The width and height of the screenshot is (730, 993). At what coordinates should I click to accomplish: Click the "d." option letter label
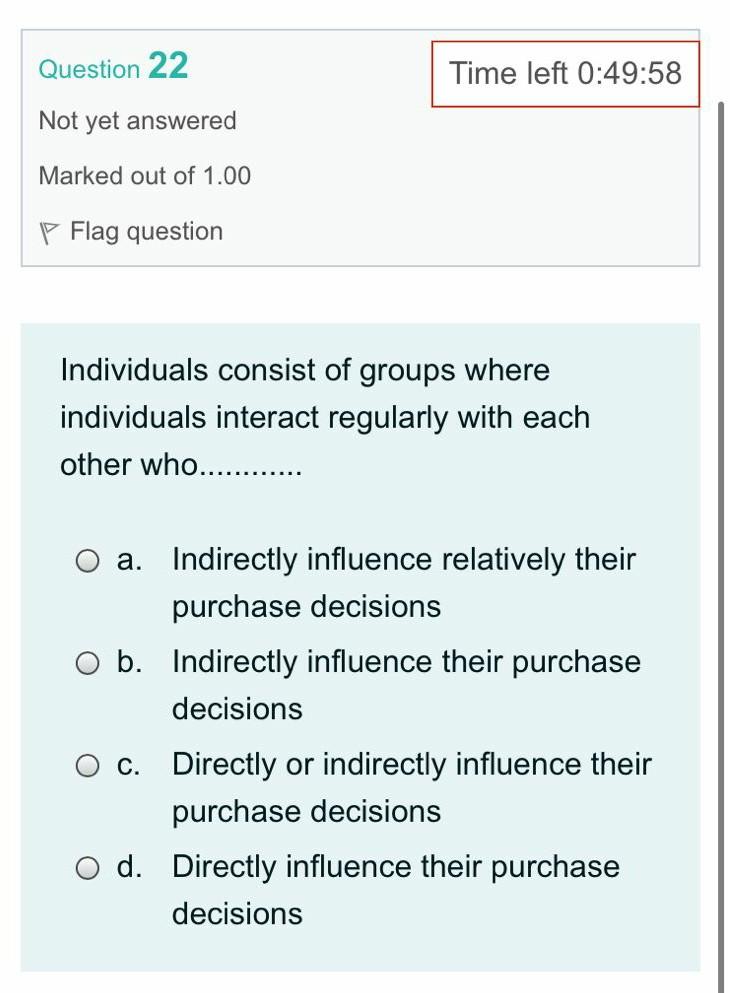click(x=128, y=867)
